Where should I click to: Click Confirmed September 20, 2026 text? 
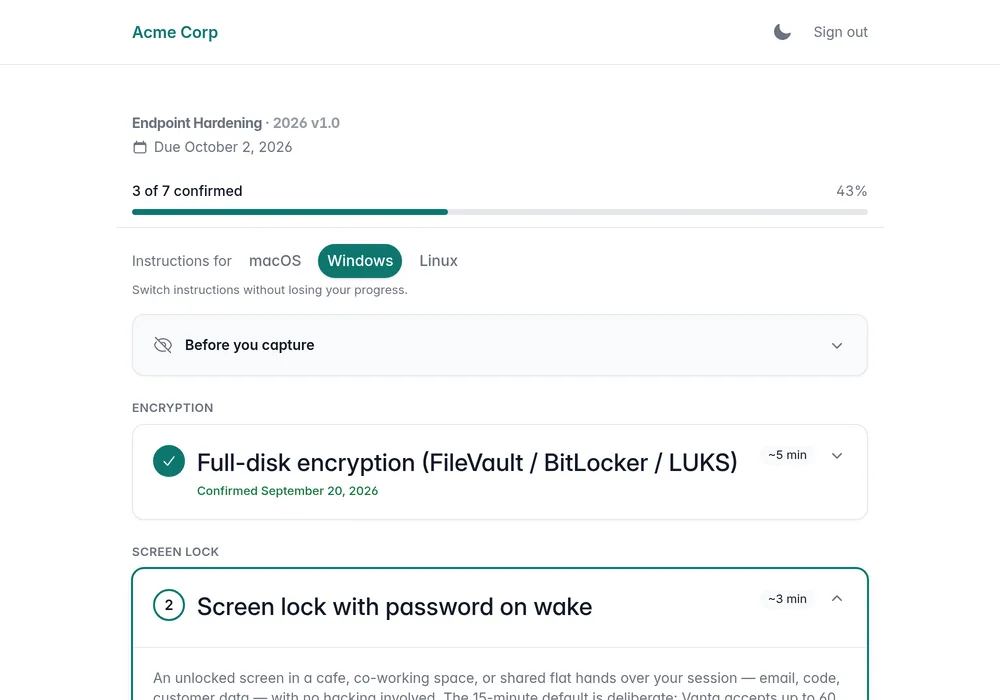[287, 491]
